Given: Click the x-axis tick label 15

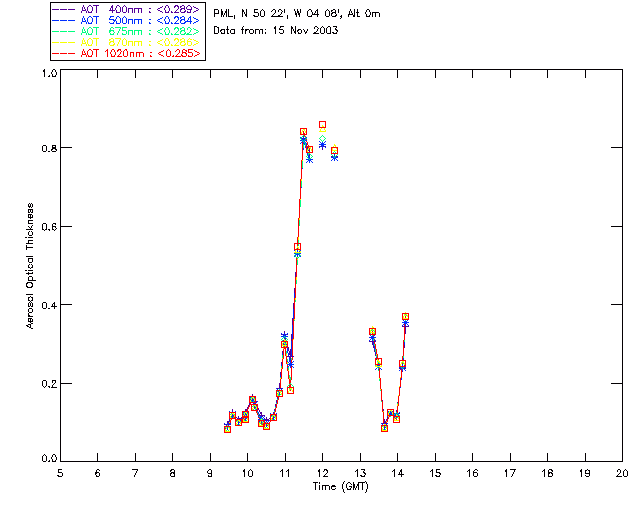Looking at the screenshot, I should (435, 473).
